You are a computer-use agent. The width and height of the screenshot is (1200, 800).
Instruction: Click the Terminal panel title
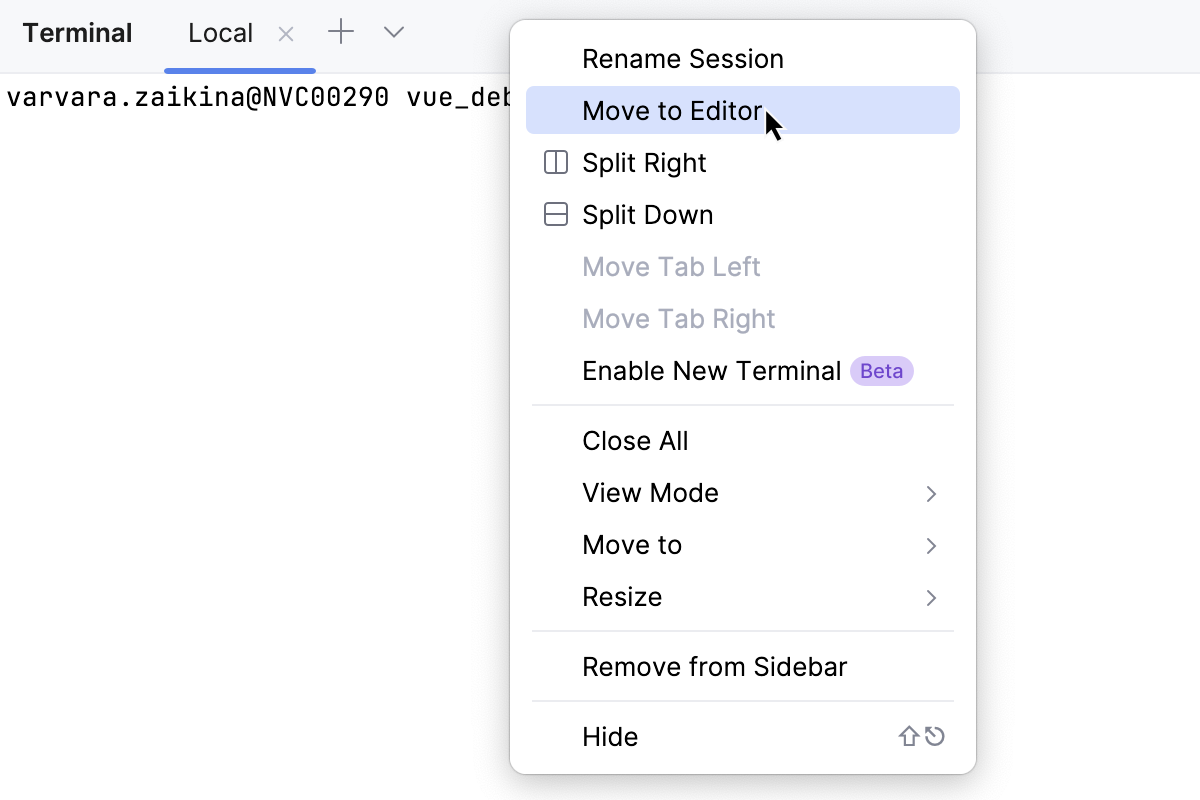coord(78,31)
